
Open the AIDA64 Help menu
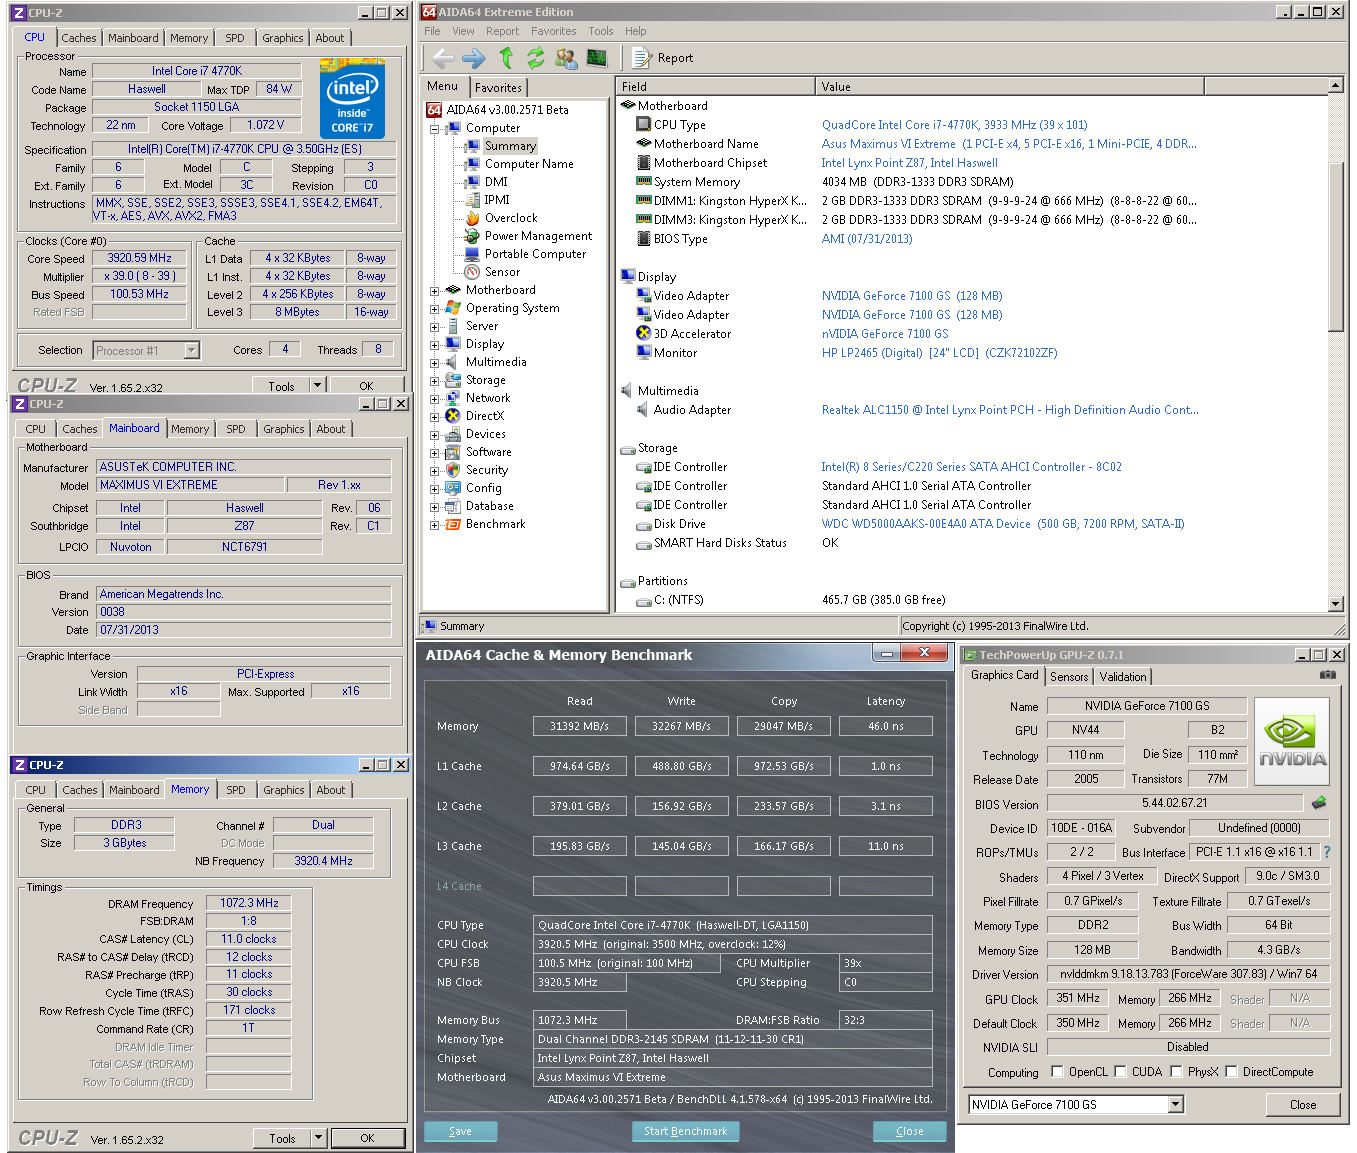(635, 31)
